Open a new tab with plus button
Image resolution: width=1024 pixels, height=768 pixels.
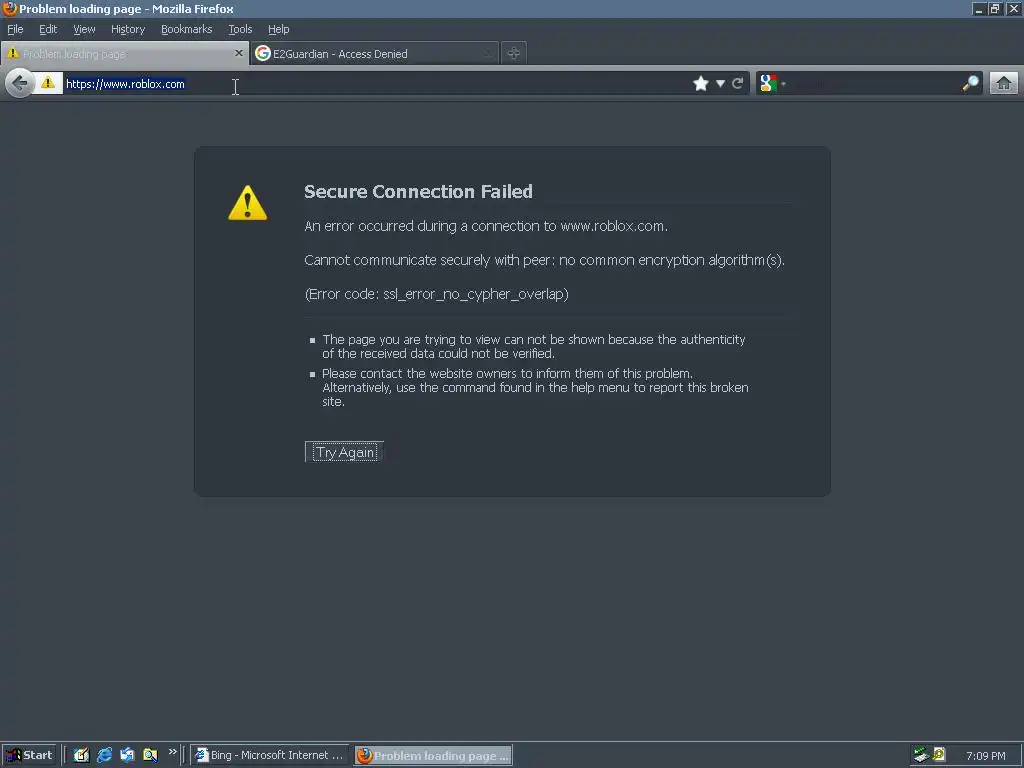coord(514,54)
